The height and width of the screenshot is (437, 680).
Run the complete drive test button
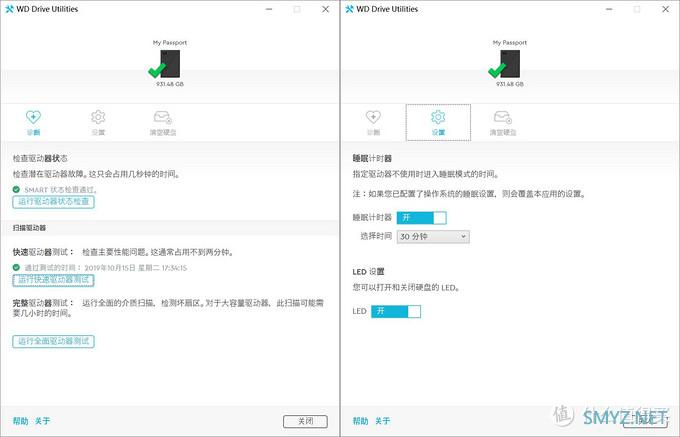[x=53, y=341]
